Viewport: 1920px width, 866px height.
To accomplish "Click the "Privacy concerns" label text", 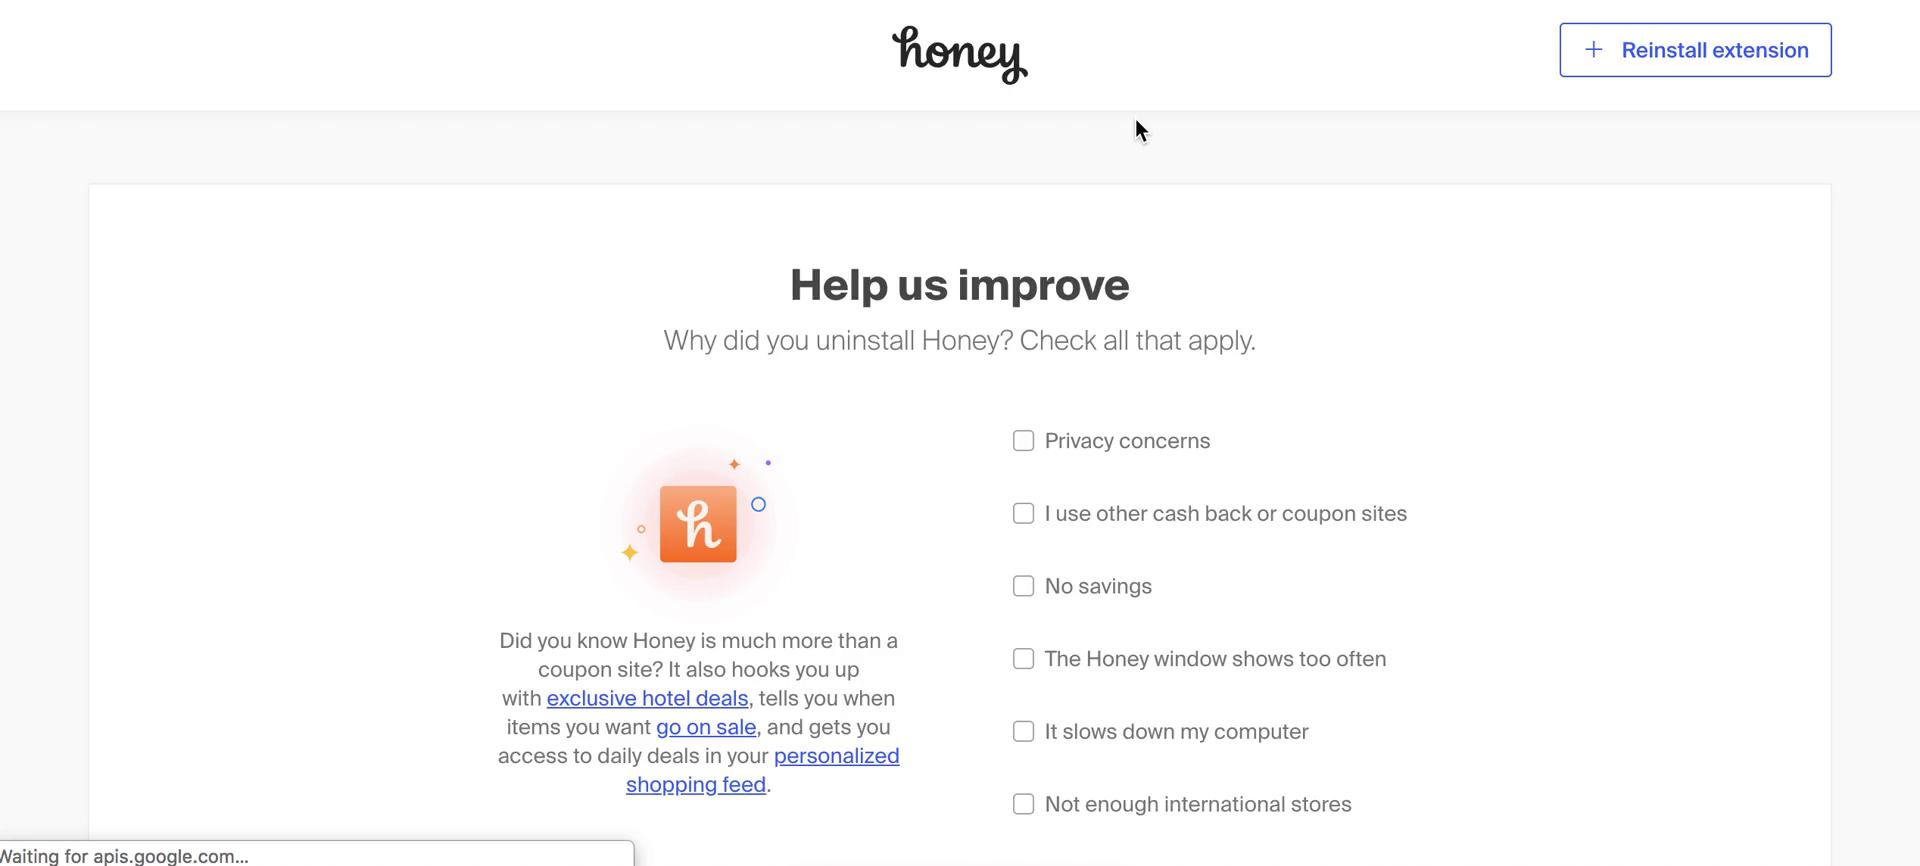I will 1127,440.
